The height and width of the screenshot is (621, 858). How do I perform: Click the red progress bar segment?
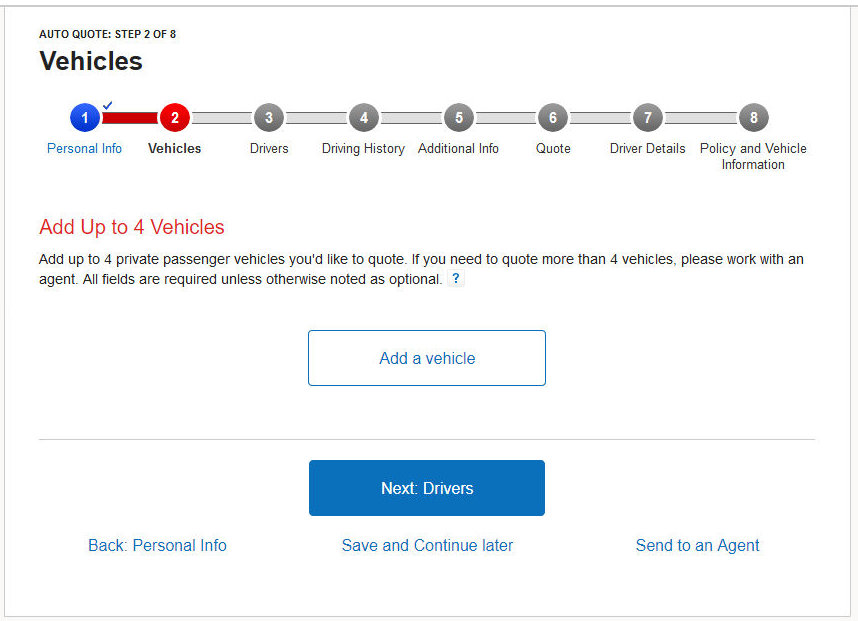pyautogui.click(x=130, y=118)
